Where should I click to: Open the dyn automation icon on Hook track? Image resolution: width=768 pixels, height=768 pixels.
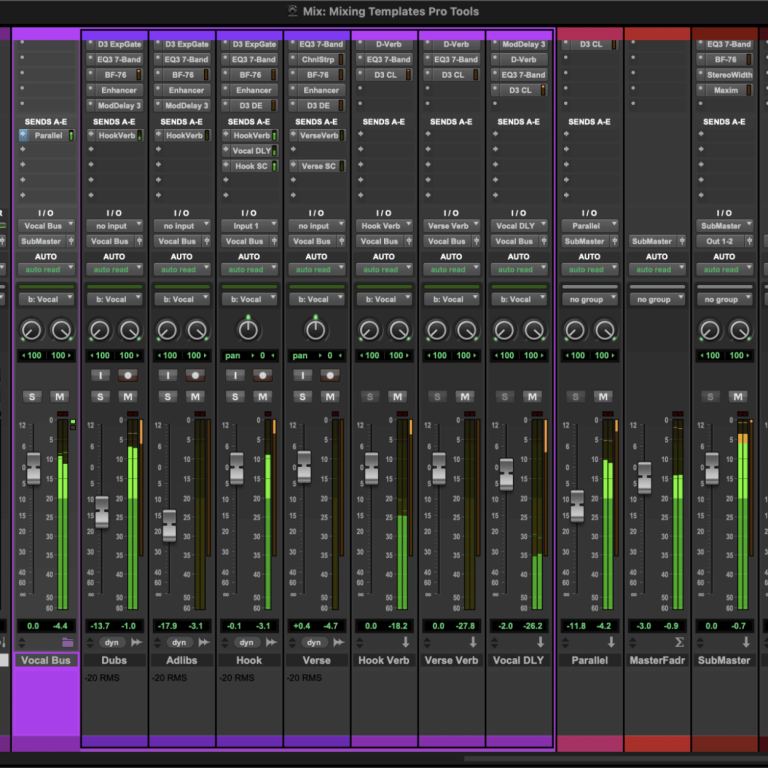246,642
